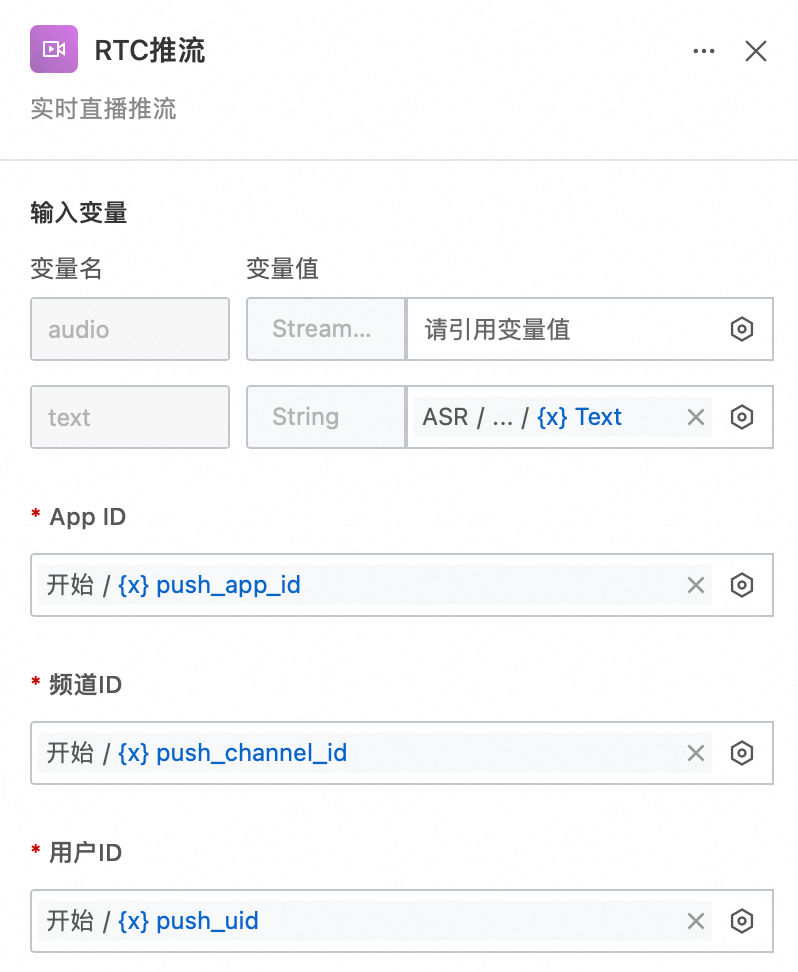Screen dimensions: 798x972
Task: Clear the push_app_id variable value
Action: pyautogui.click(x=696, y=585)
